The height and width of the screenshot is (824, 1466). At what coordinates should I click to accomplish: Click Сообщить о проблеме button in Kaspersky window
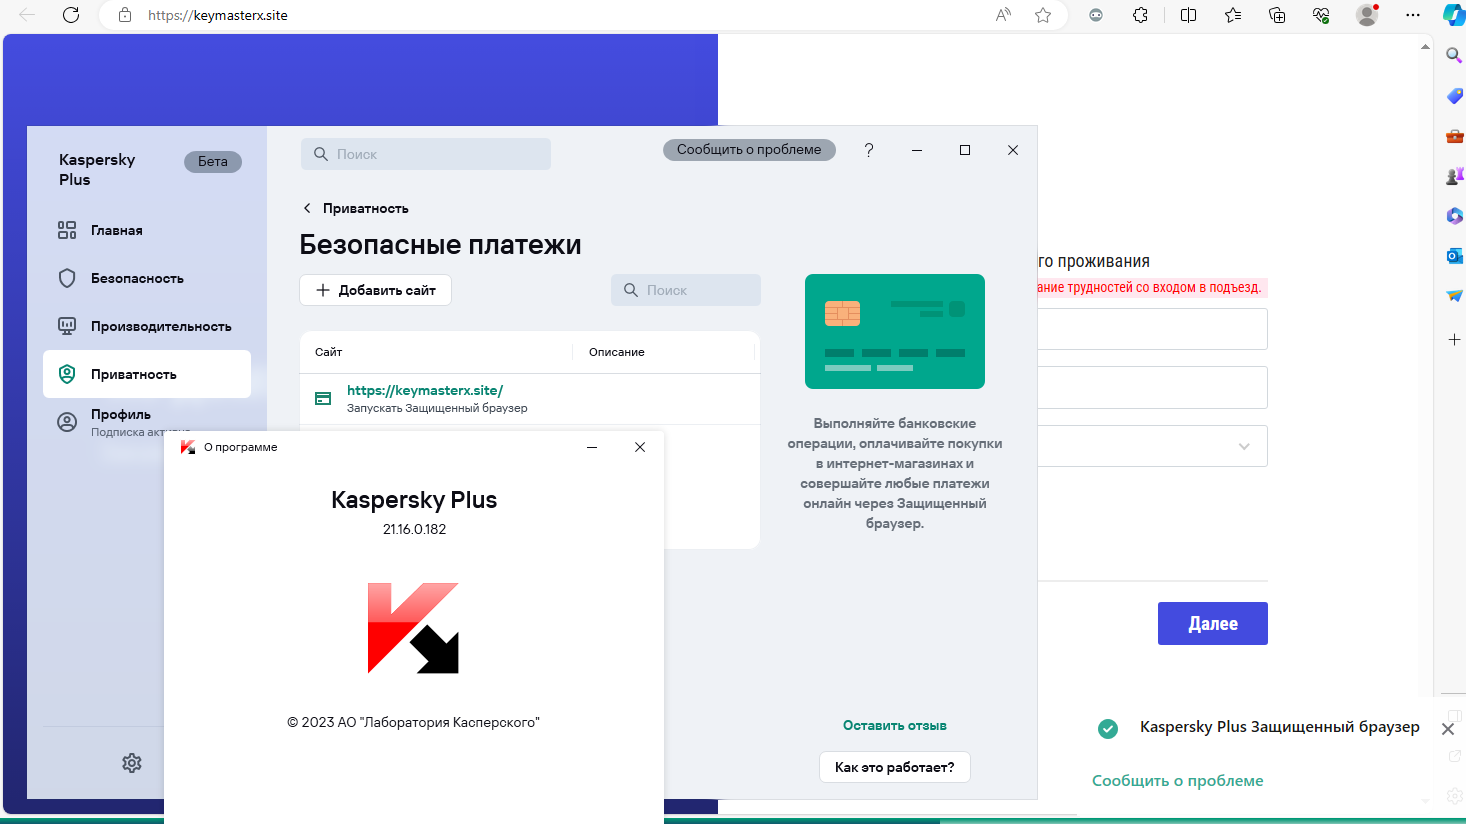[749, 150]
